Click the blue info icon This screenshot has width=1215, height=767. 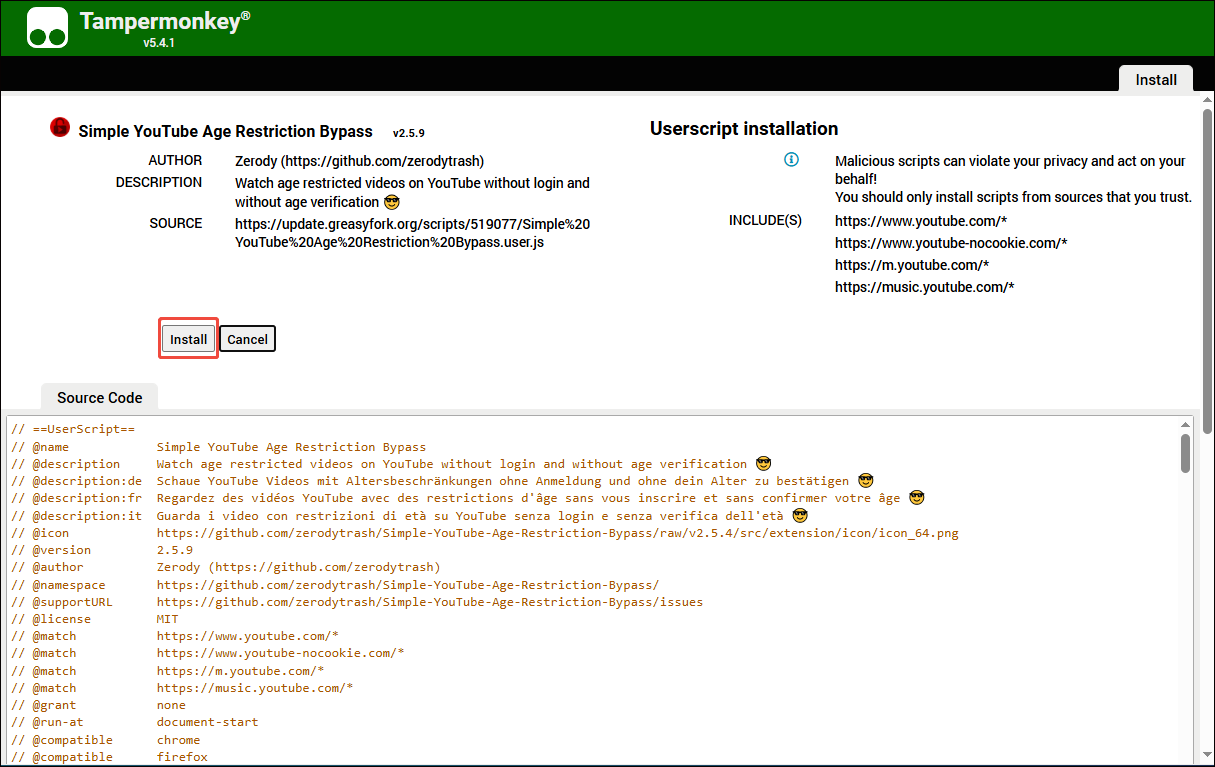point(791,160)
